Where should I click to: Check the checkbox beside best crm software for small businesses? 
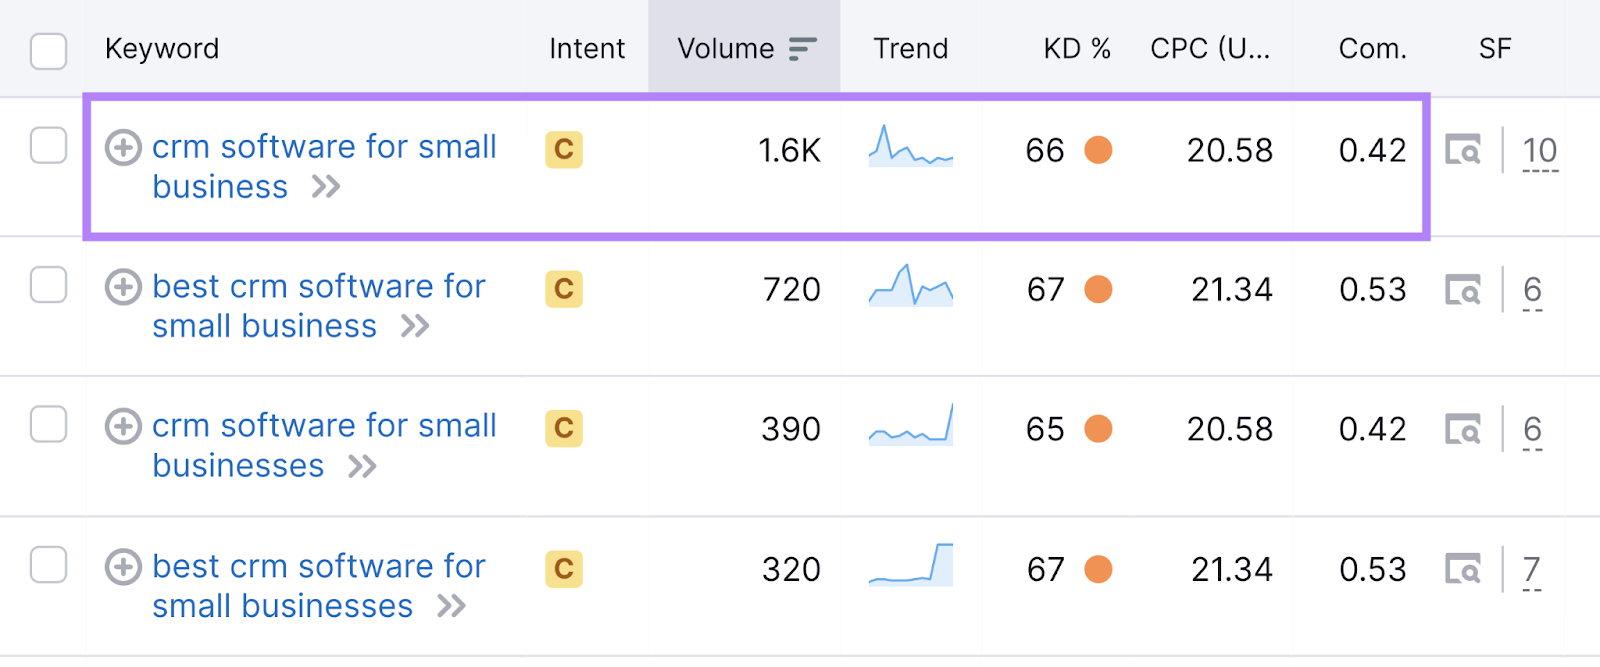point(48,565)
